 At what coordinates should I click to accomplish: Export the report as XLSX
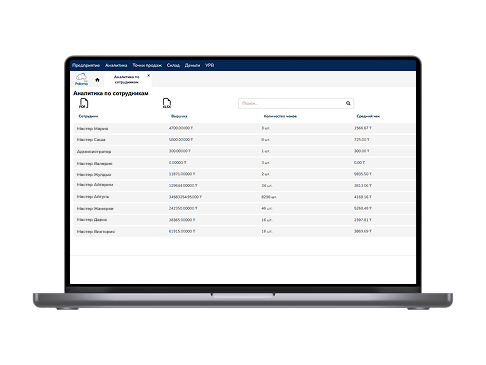(x=167, y=103)
